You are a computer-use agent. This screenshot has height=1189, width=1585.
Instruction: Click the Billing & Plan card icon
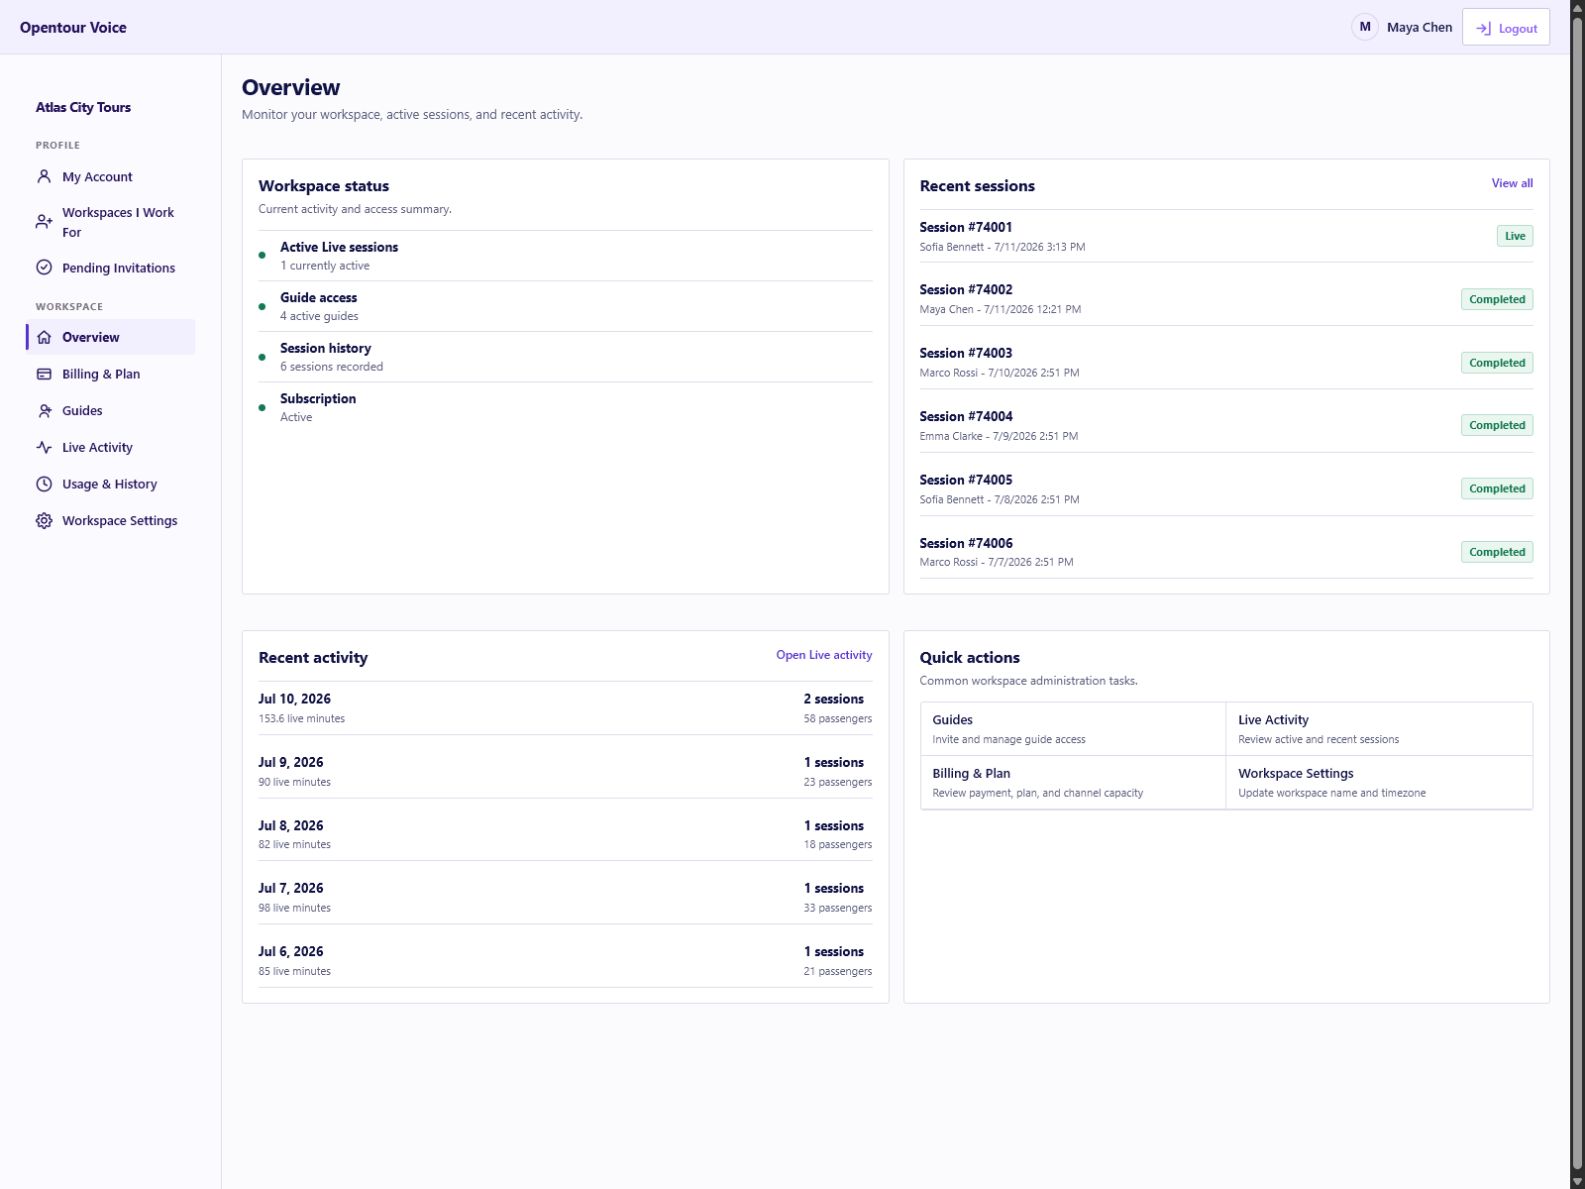[44, 374]
